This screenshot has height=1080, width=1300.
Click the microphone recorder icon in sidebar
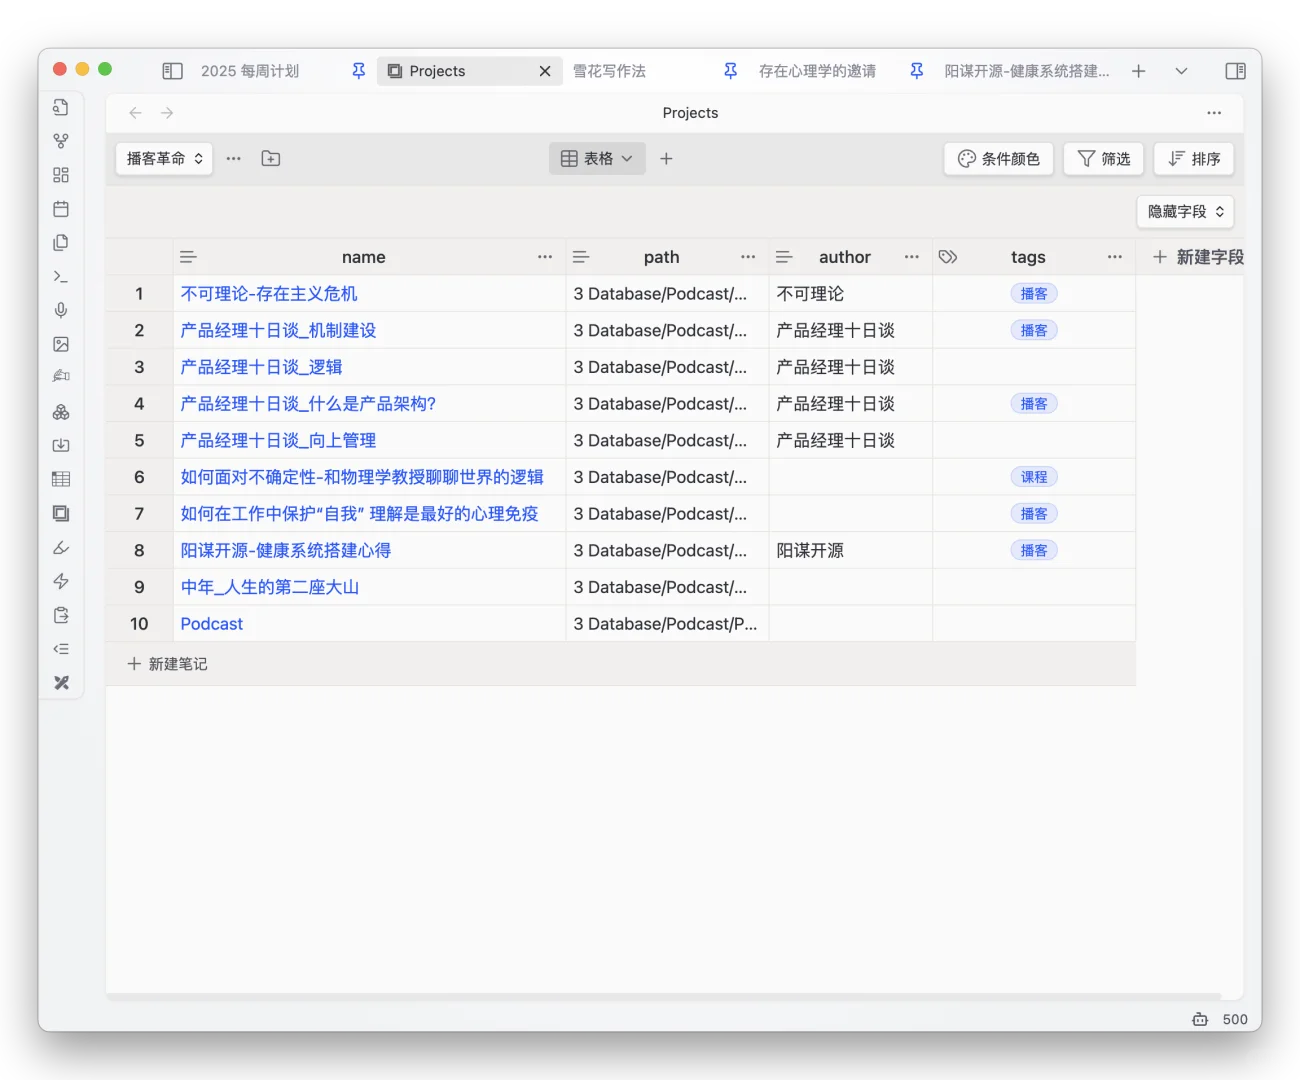60,310
